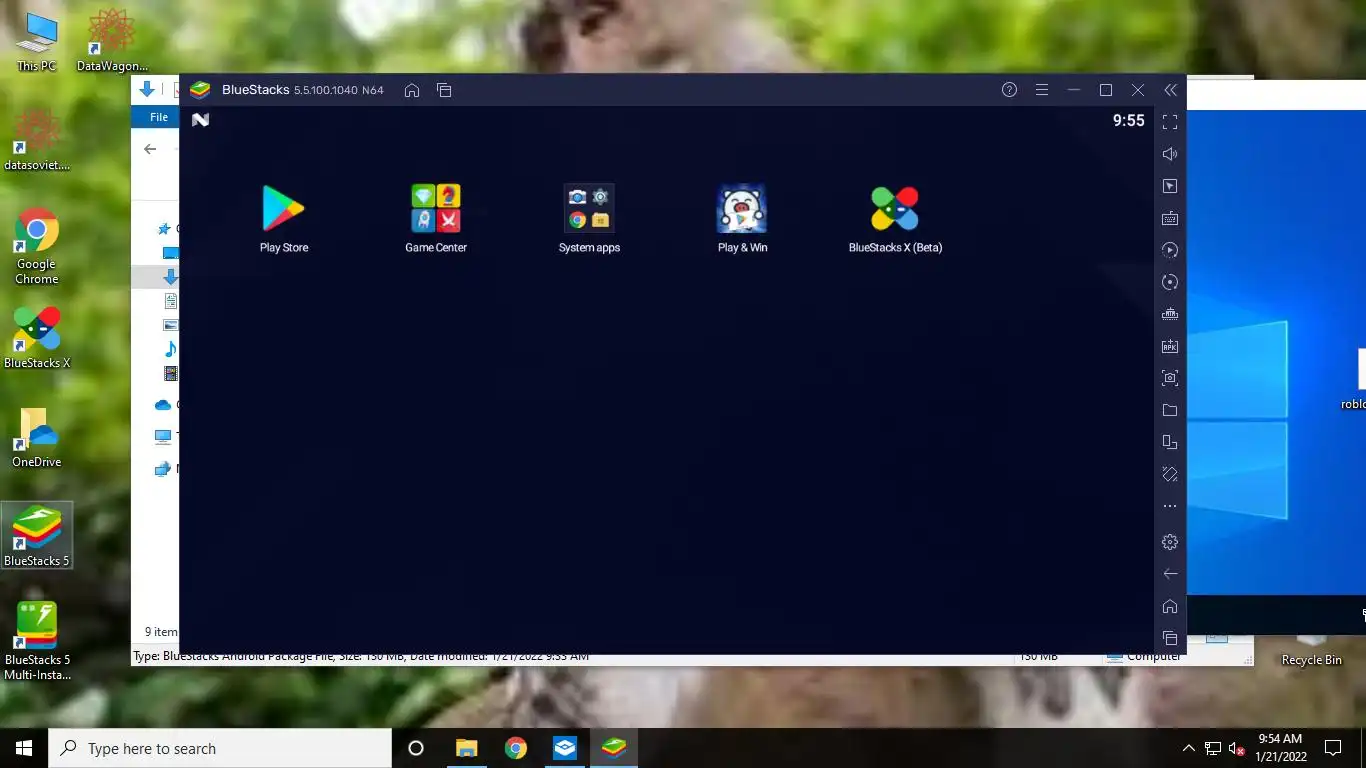Show hidden system tray icons
This screenshot has width=1366, height=768.
(x=1188, y=748)
